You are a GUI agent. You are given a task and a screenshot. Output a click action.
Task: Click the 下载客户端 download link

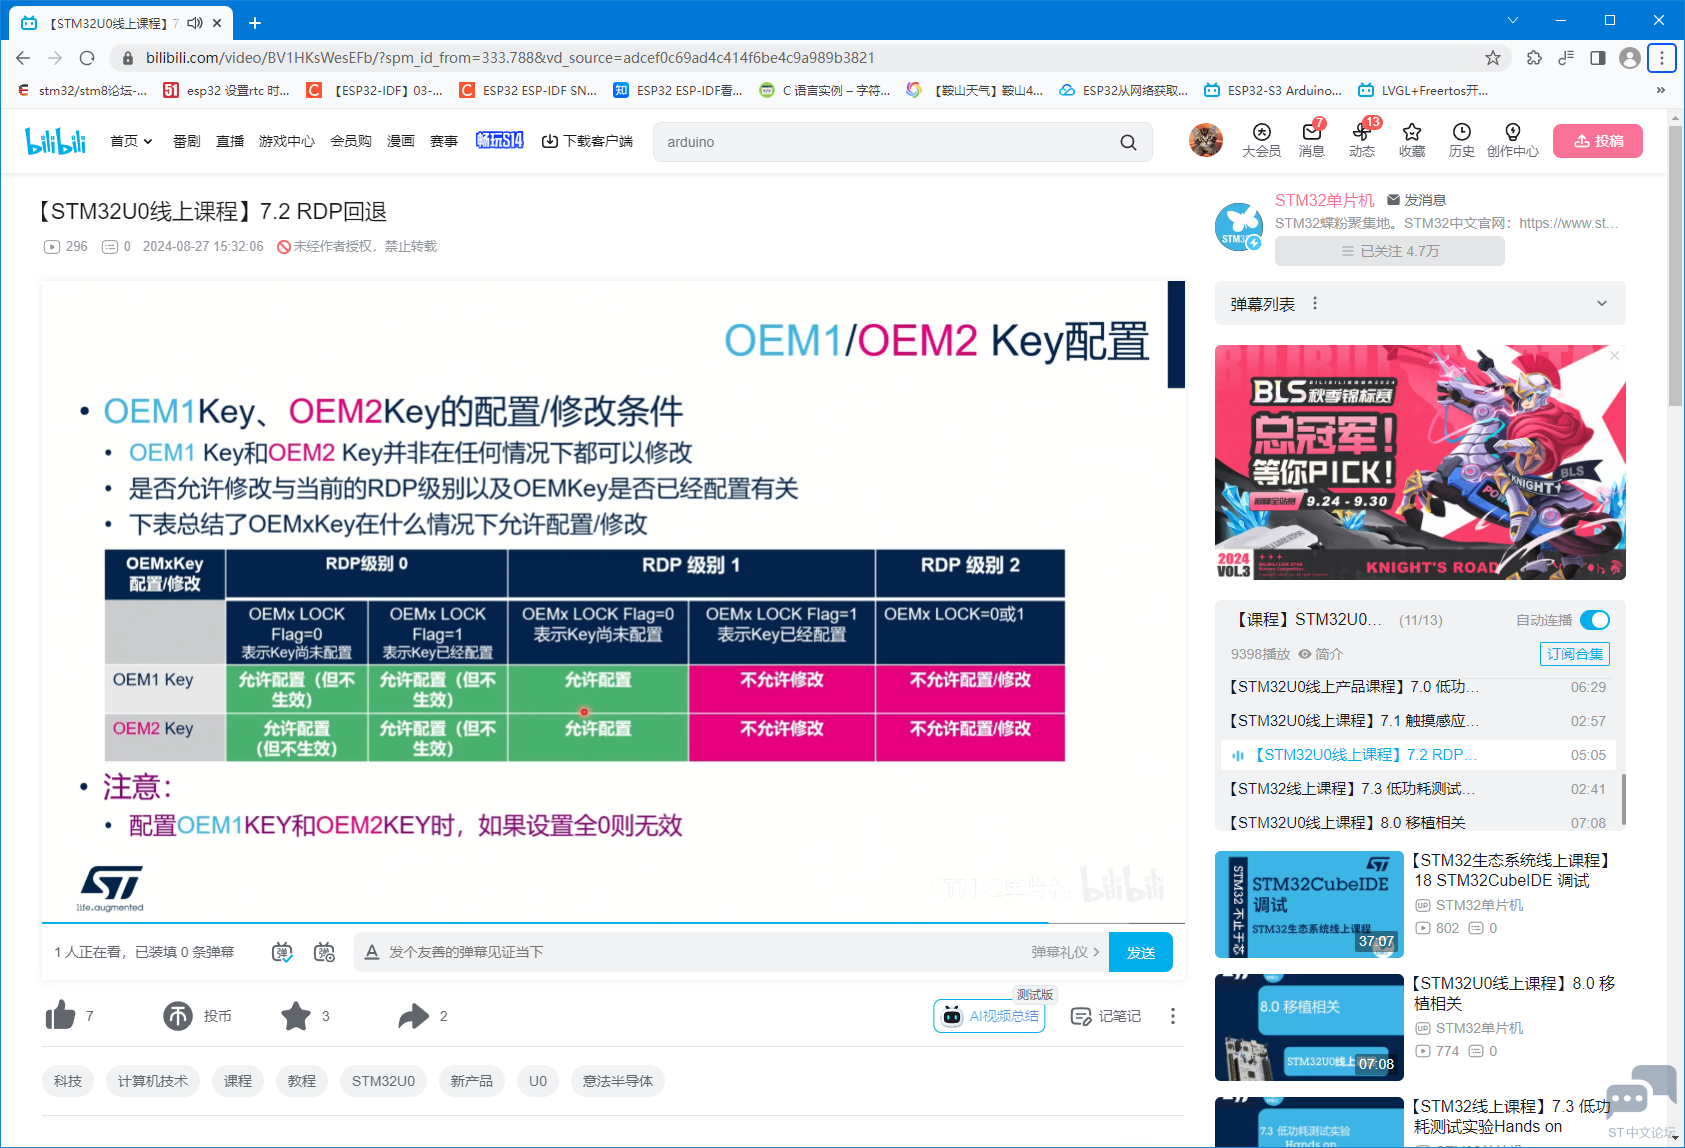point(588,141)
